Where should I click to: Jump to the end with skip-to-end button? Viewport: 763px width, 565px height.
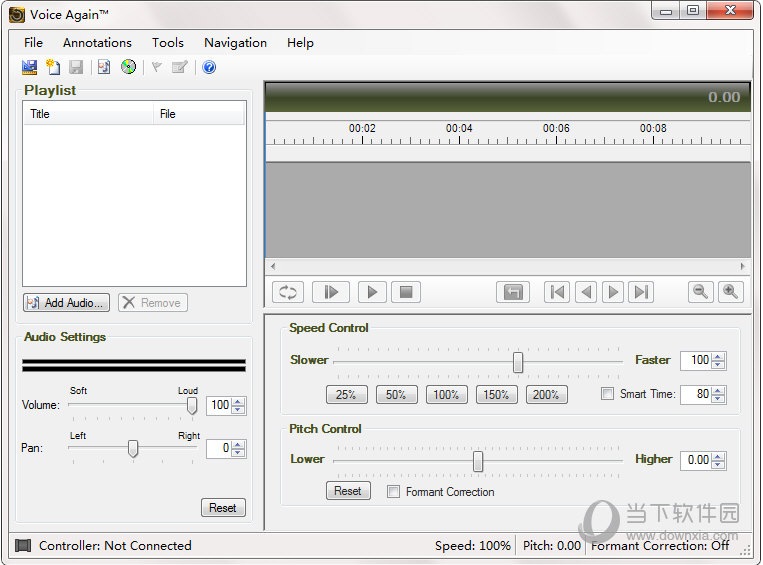pos(641,292)
